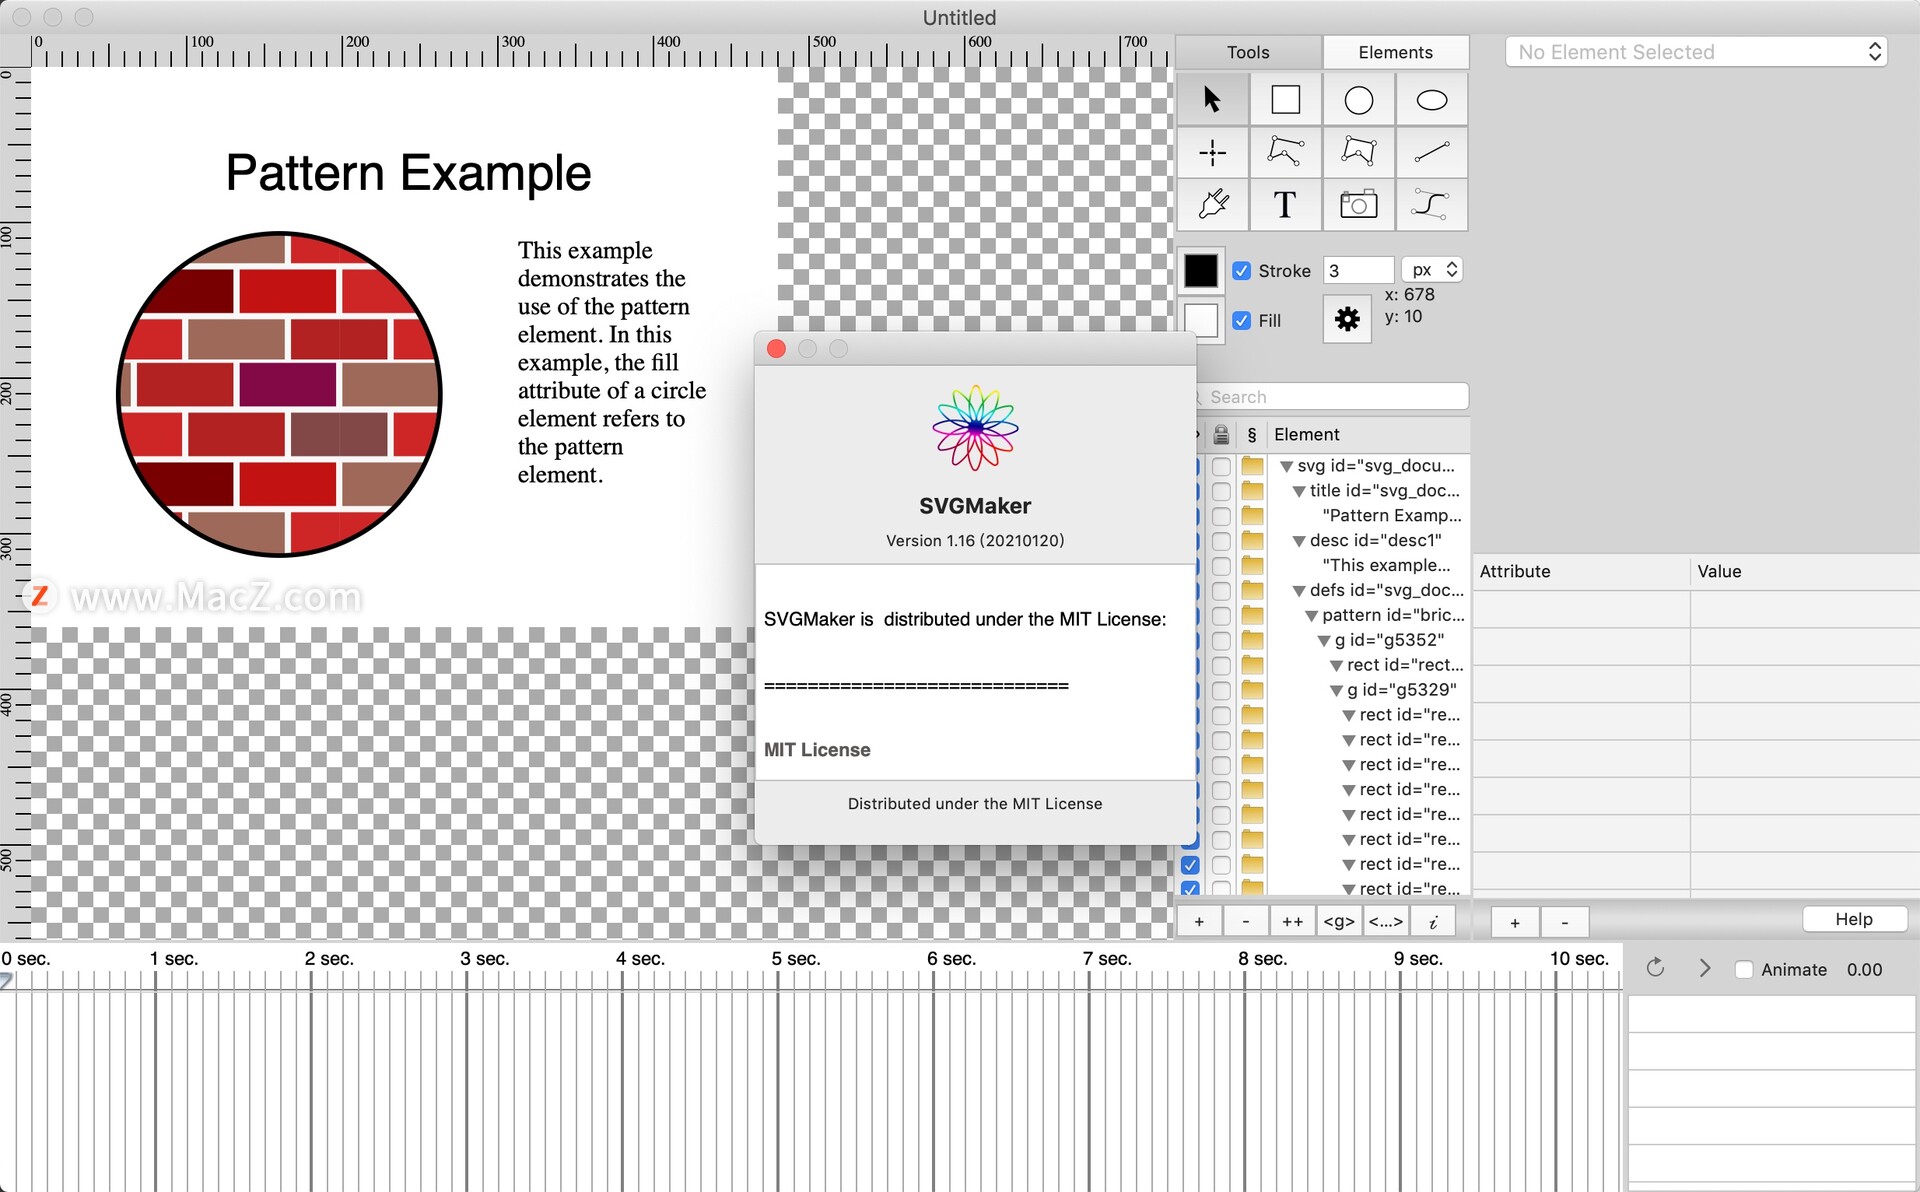Select the camera image tool
1920x1192 pixels.
click(x=1358, y=205)
